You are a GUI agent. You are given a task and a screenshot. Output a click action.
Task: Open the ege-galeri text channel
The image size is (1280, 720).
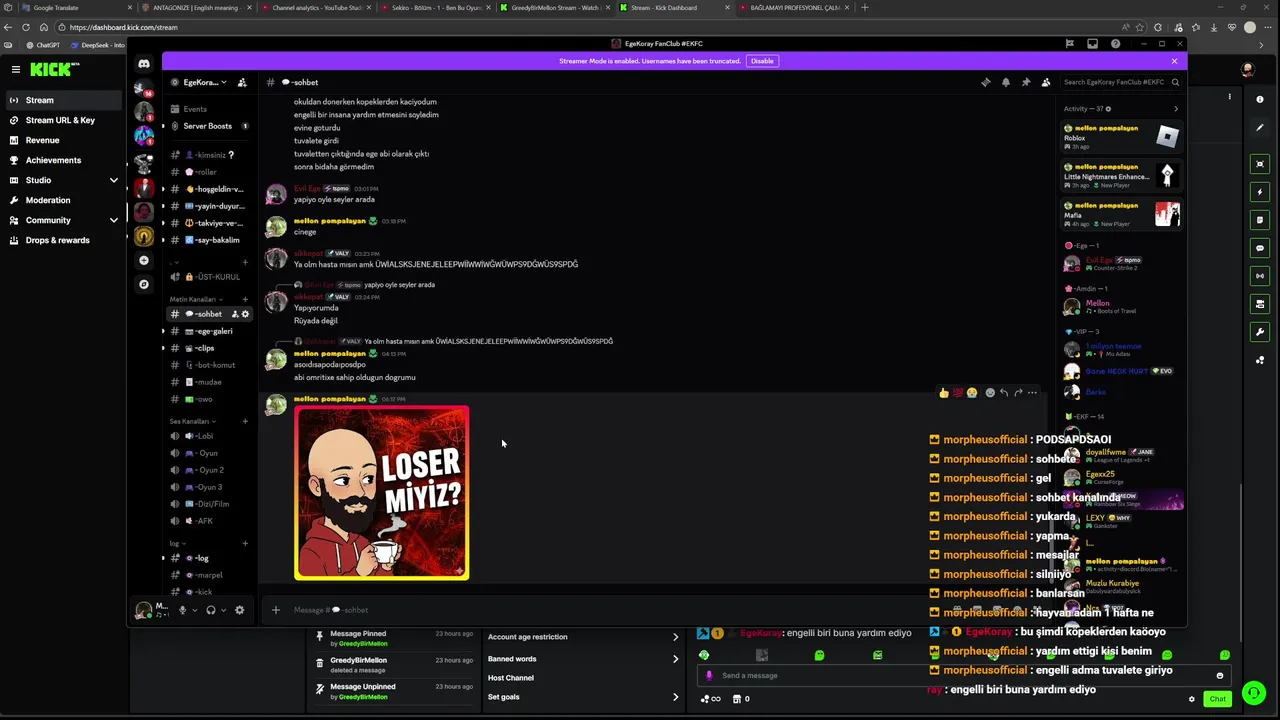click(208, 331)
